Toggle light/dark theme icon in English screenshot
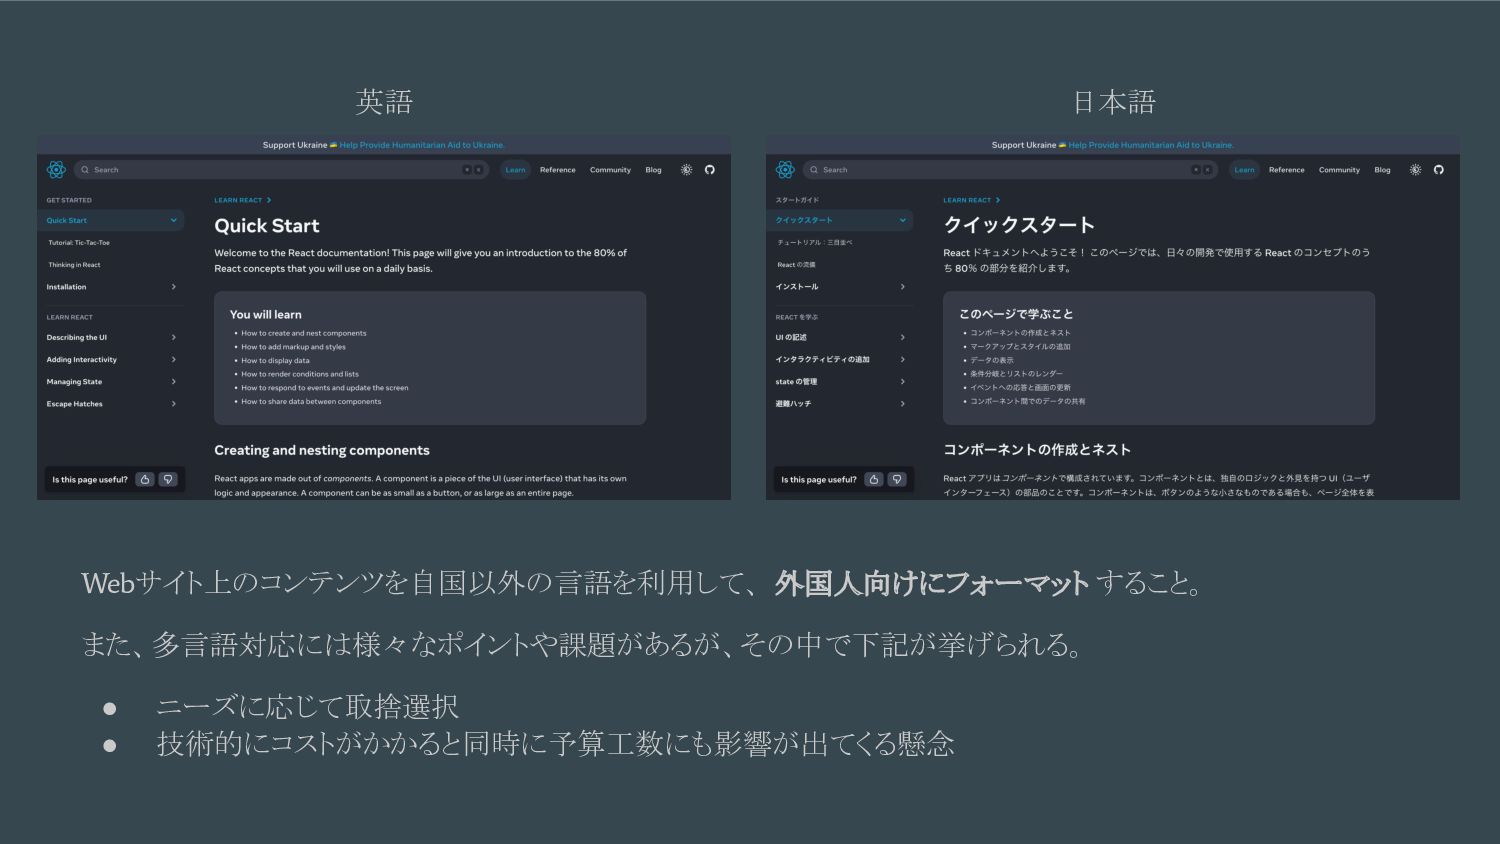The width and height of the screenshot is (1500, 844). [686, 170]
